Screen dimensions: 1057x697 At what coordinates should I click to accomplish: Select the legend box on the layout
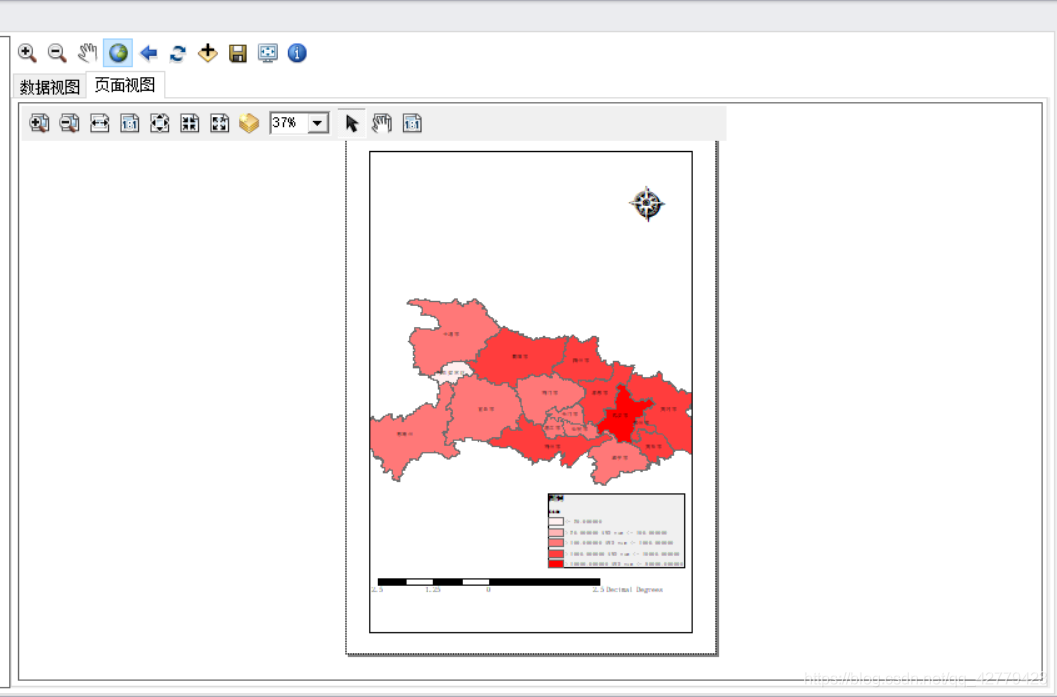coord(616,531)
